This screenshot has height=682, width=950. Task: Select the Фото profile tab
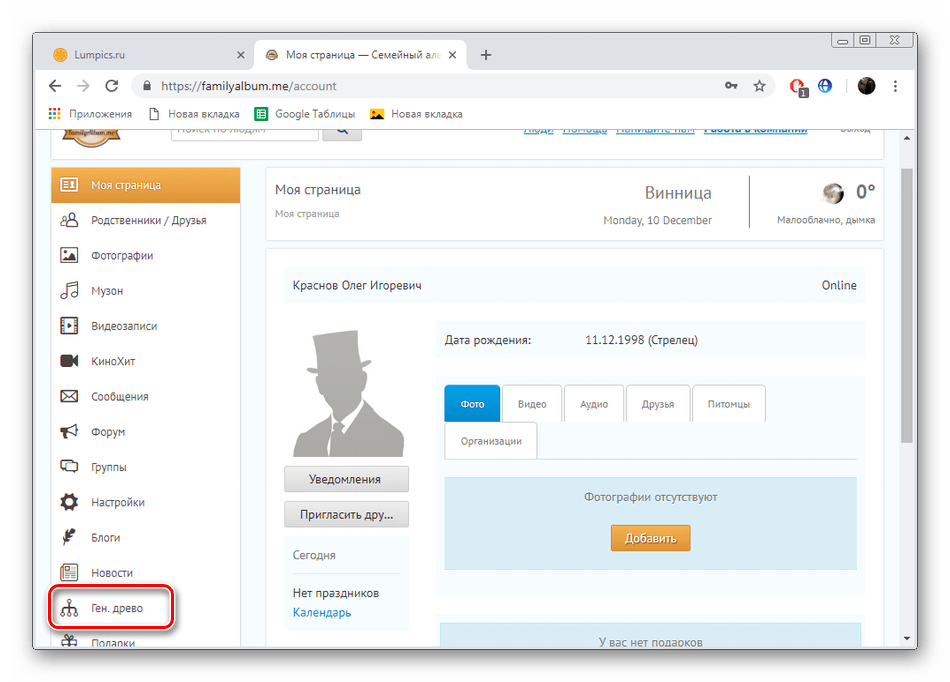click(472, 404)
